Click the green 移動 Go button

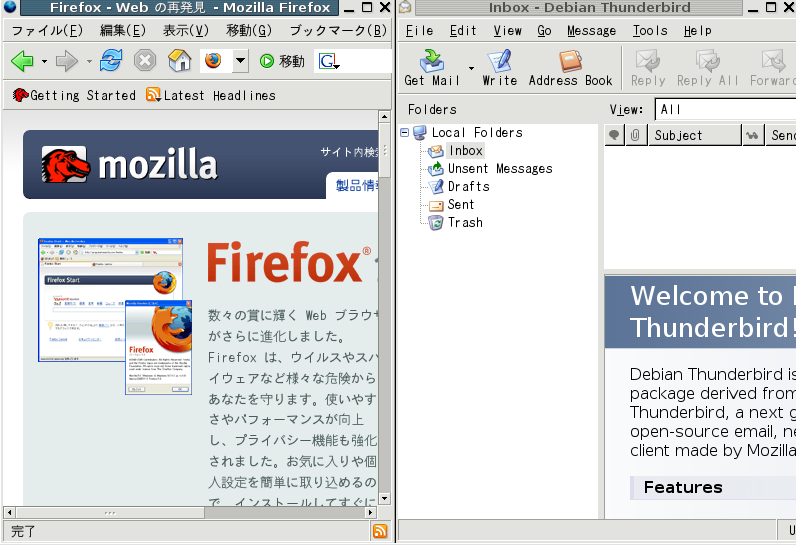click(282, 61)
